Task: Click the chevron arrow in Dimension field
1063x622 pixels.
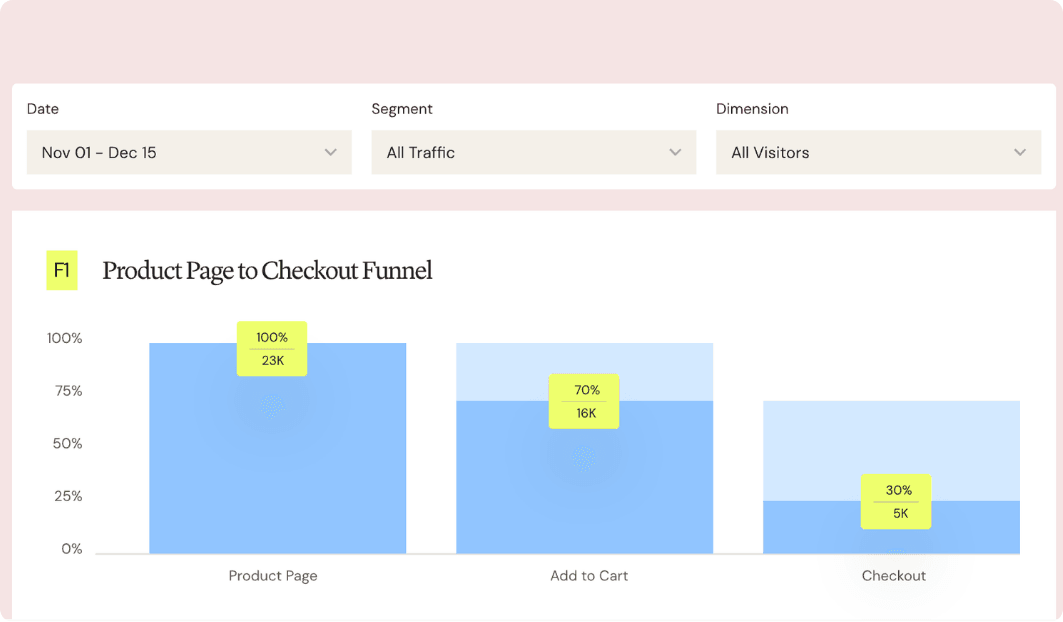Action: [x=1020, y=153]
